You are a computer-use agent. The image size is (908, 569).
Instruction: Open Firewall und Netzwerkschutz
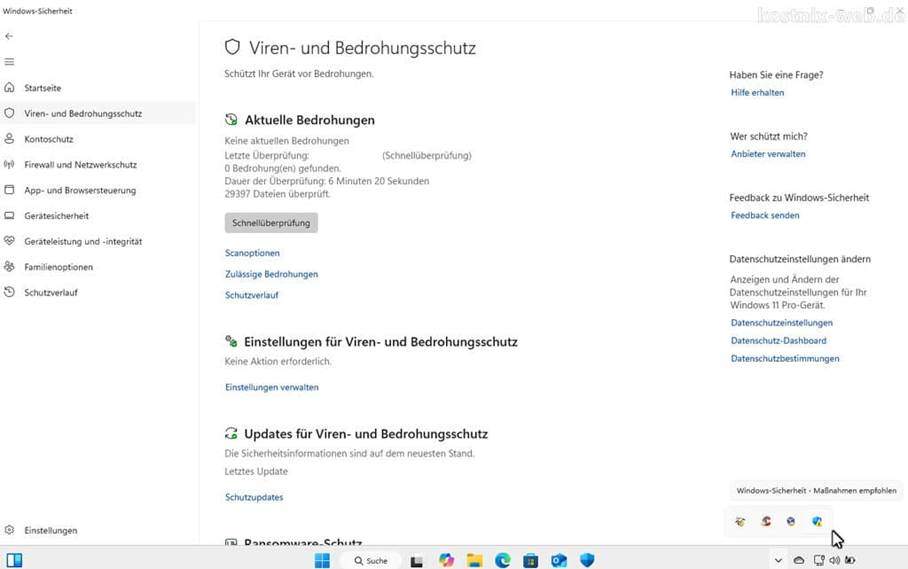pos(80,164)
